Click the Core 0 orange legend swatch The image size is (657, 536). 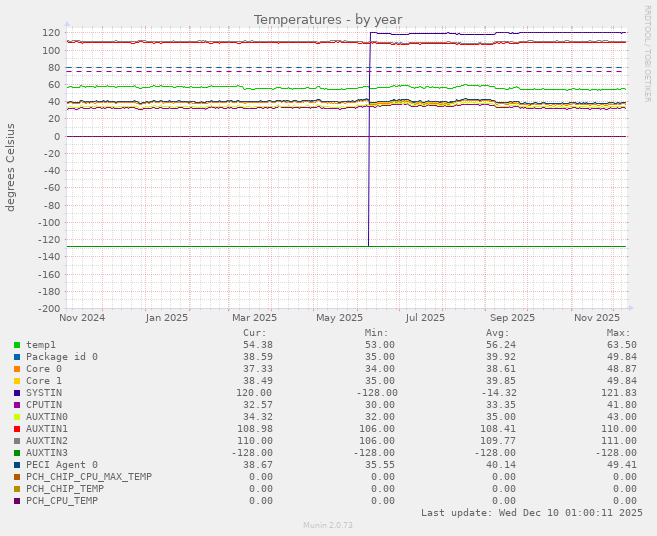coord(17,369)
